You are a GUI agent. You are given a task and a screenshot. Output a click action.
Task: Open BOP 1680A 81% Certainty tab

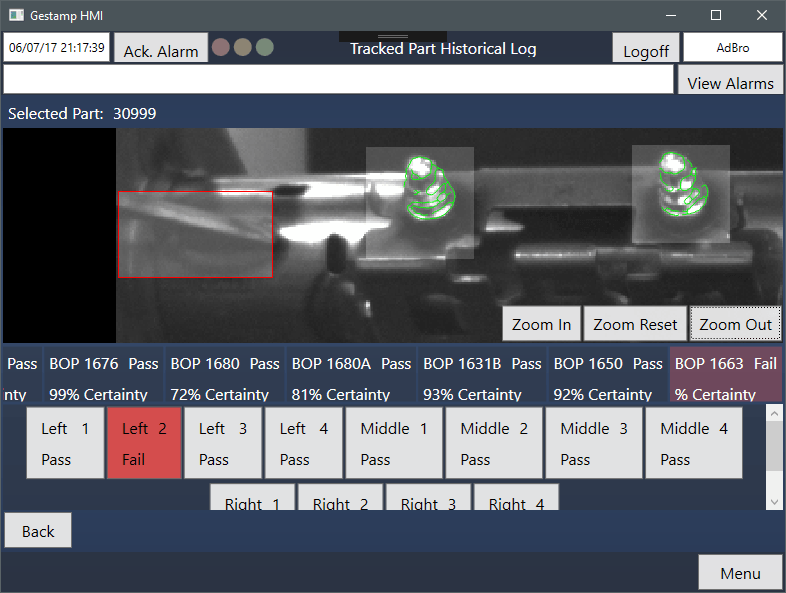point(351,377)
